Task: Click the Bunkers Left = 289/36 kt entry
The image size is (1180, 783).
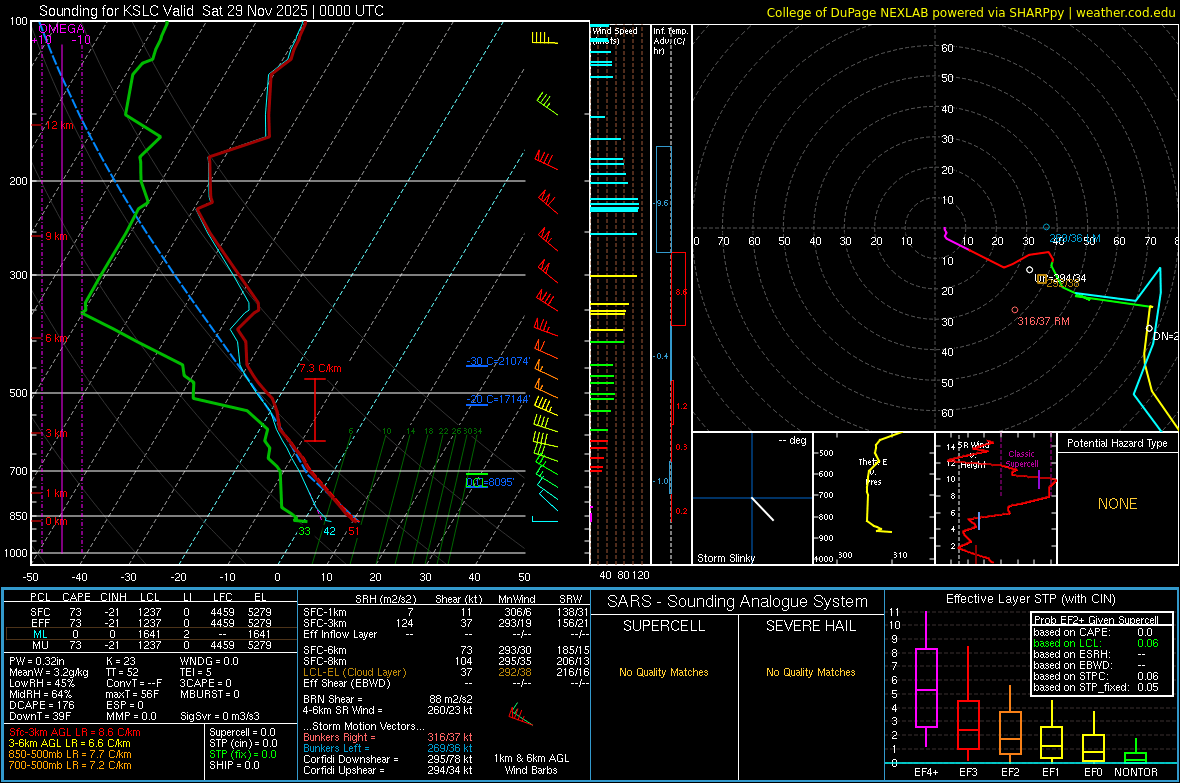Action: coord(388,748)
